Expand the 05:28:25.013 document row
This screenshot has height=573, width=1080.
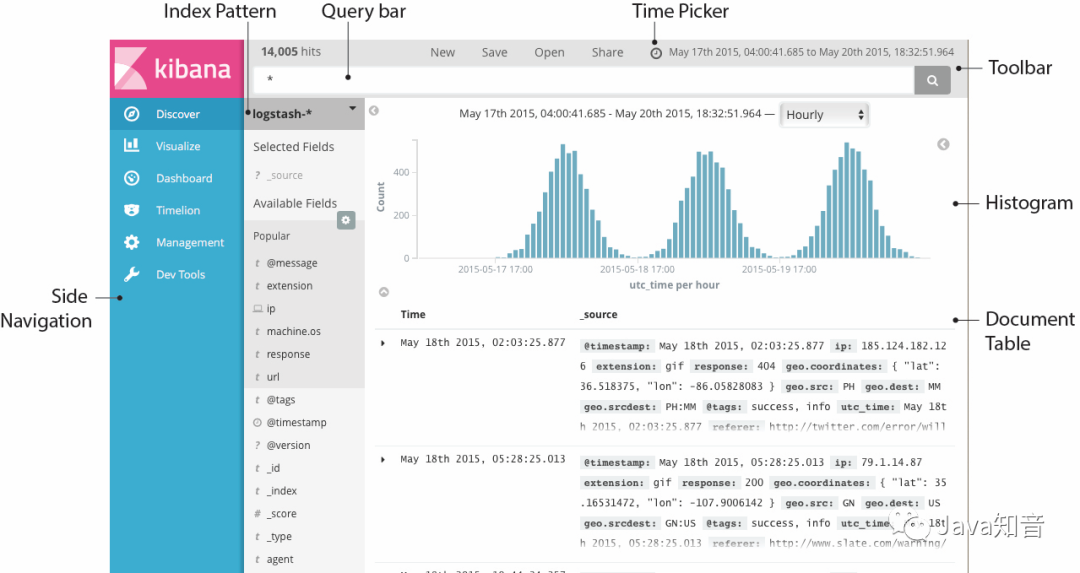pyautogui.click(x=383, y=459)
